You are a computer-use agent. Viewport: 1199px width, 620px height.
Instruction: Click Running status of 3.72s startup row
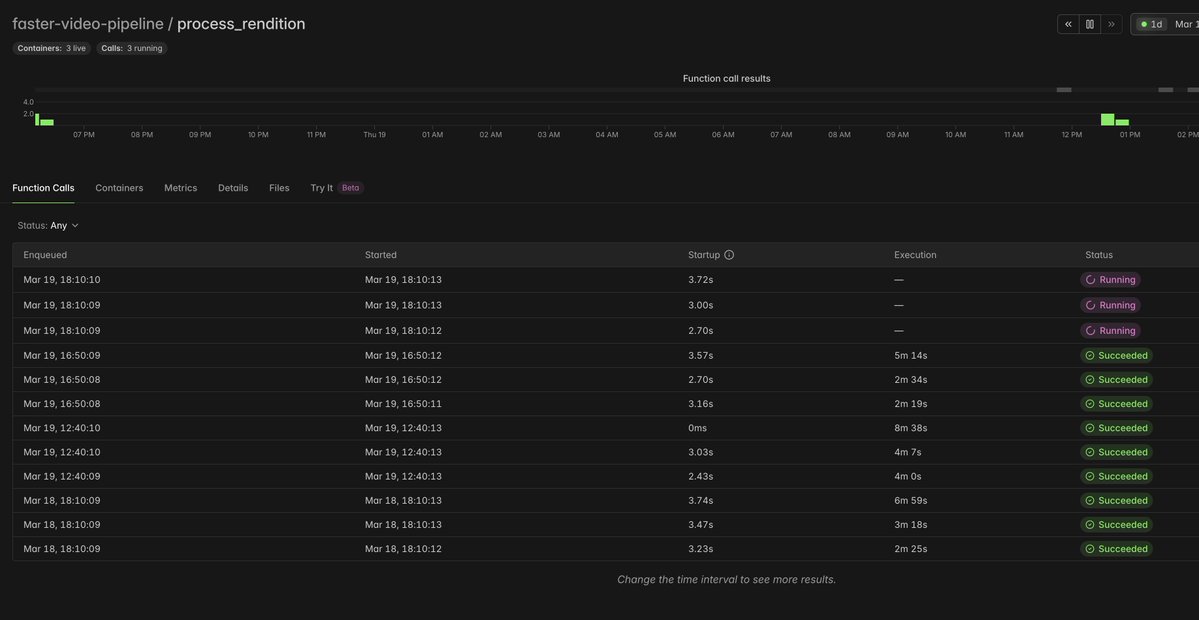point(1110,280)
